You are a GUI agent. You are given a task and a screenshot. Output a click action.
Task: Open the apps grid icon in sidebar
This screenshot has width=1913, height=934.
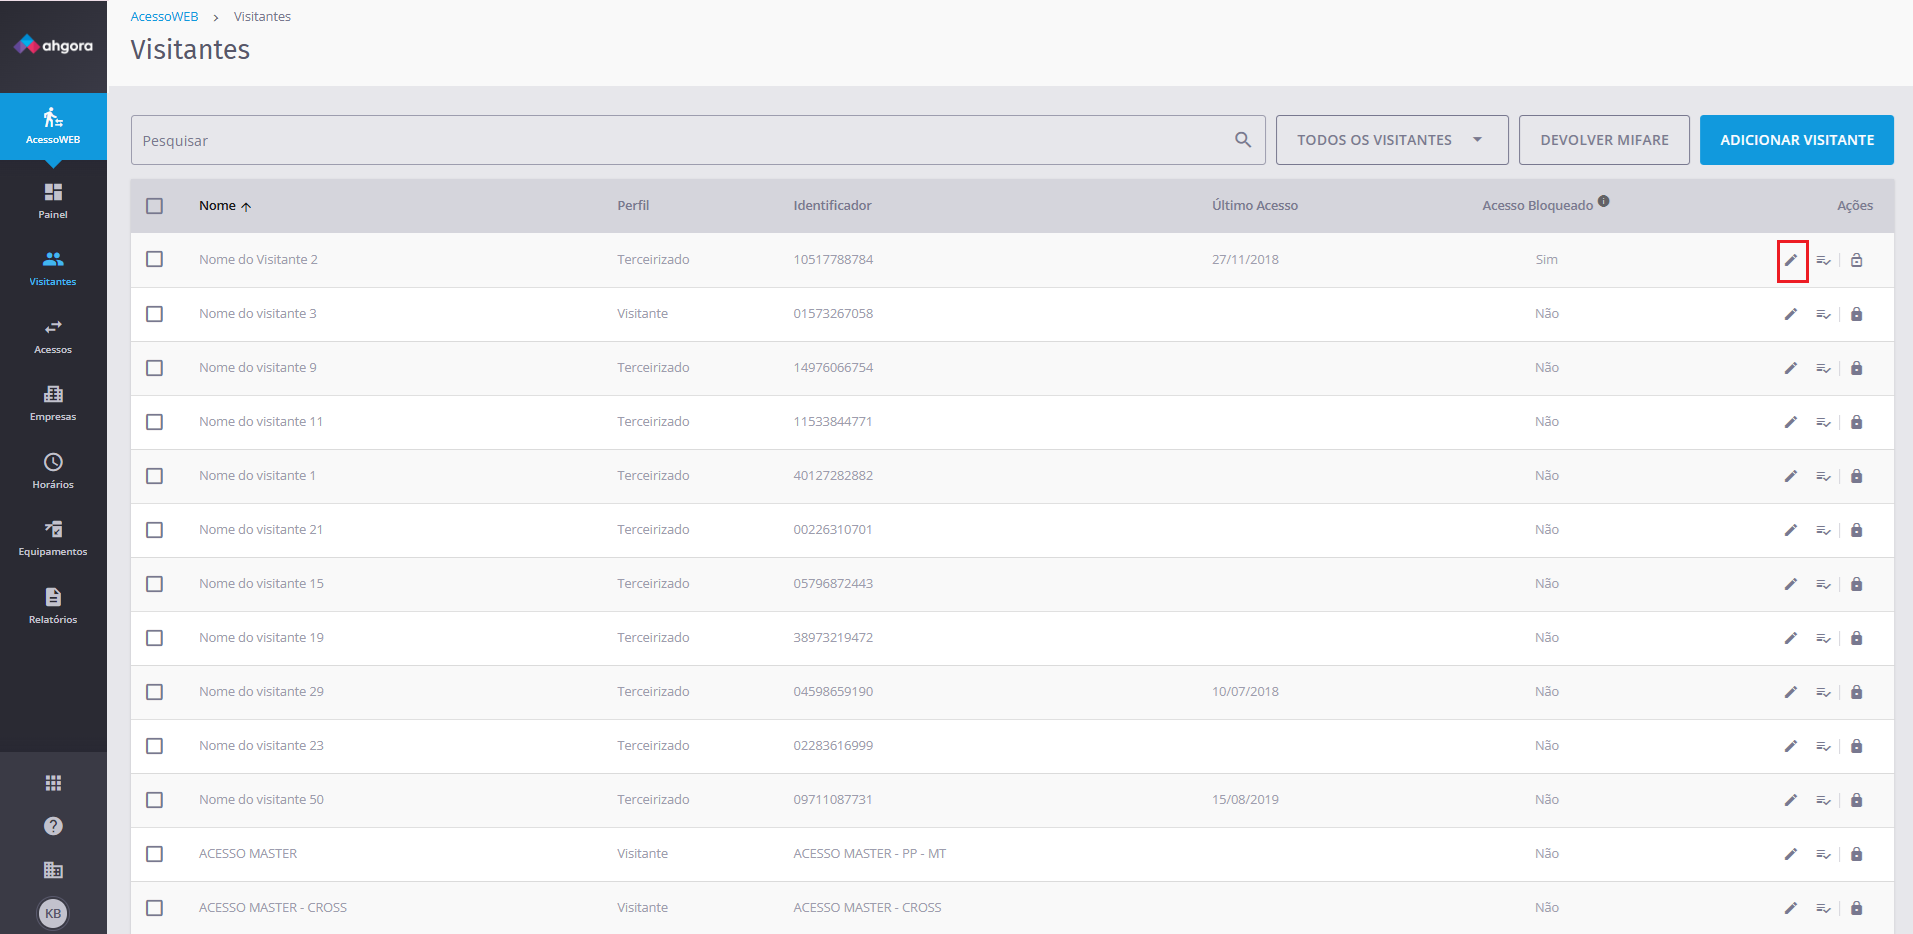click(53, 783)
